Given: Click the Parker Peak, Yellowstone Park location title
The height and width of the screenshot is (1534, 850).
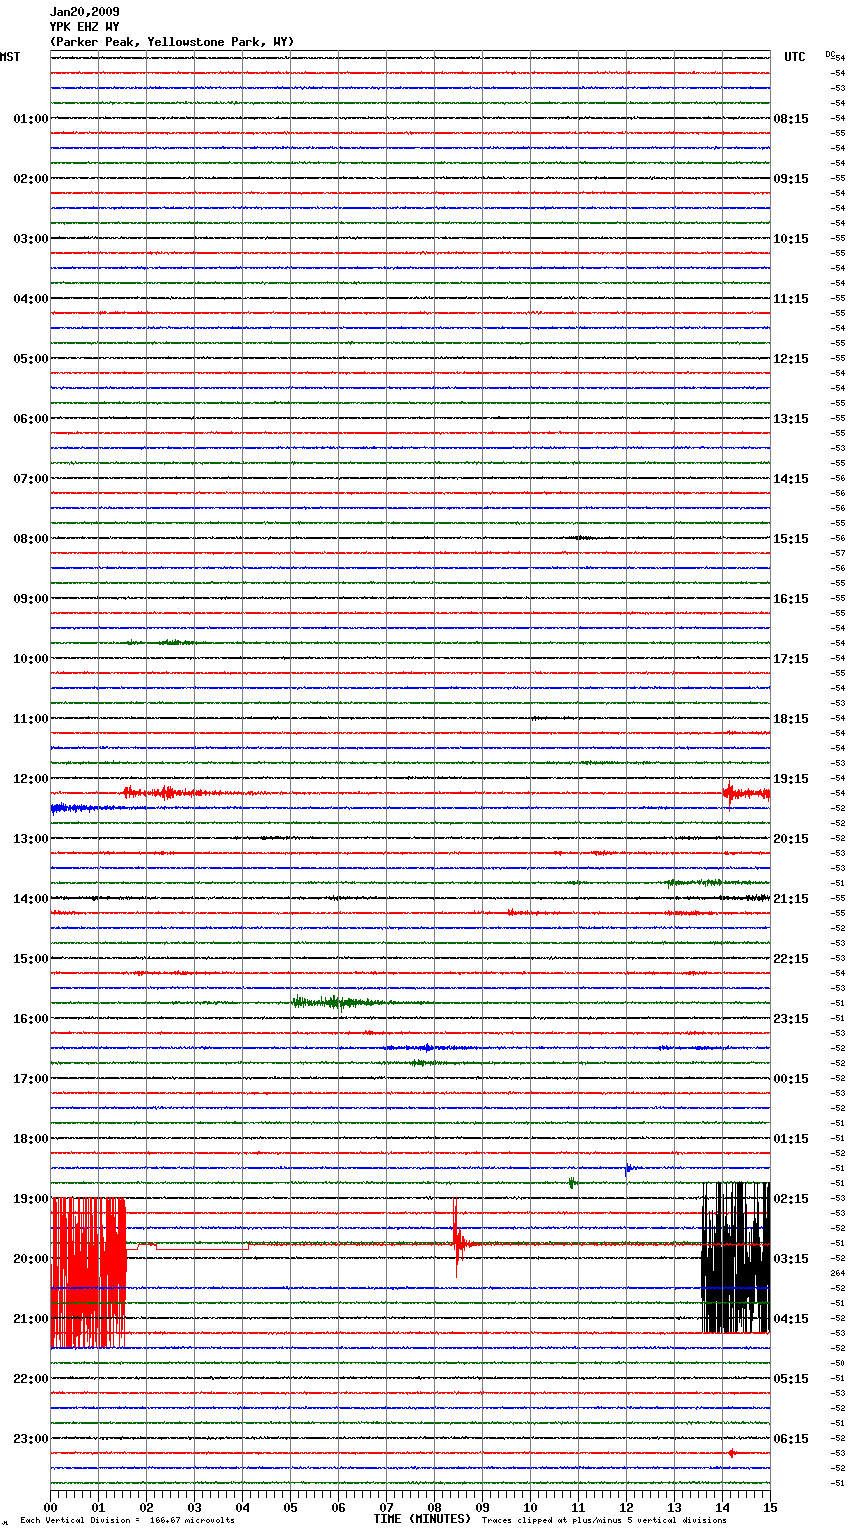Looking at the screenshot, I should [x=172, y=42].
